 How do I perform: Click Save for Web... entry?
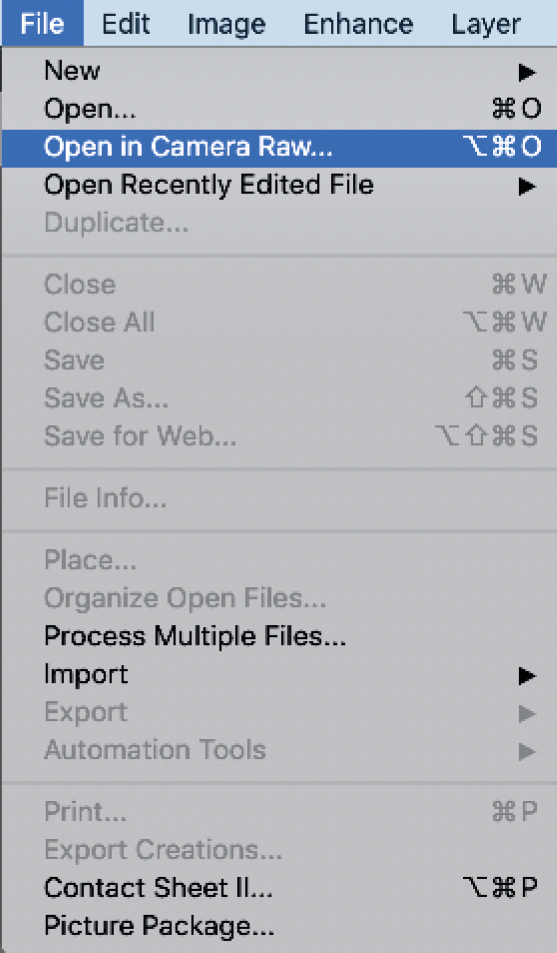tap(278, 436)
